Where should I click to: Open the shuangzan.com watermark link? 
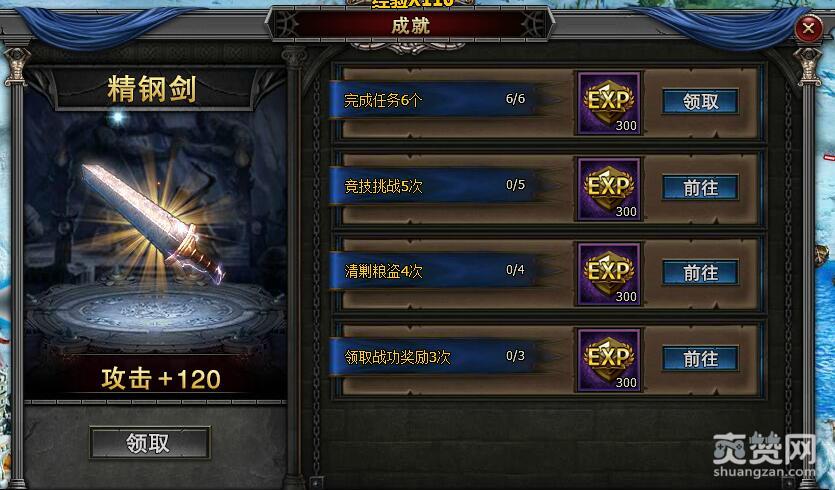[764, 472]
